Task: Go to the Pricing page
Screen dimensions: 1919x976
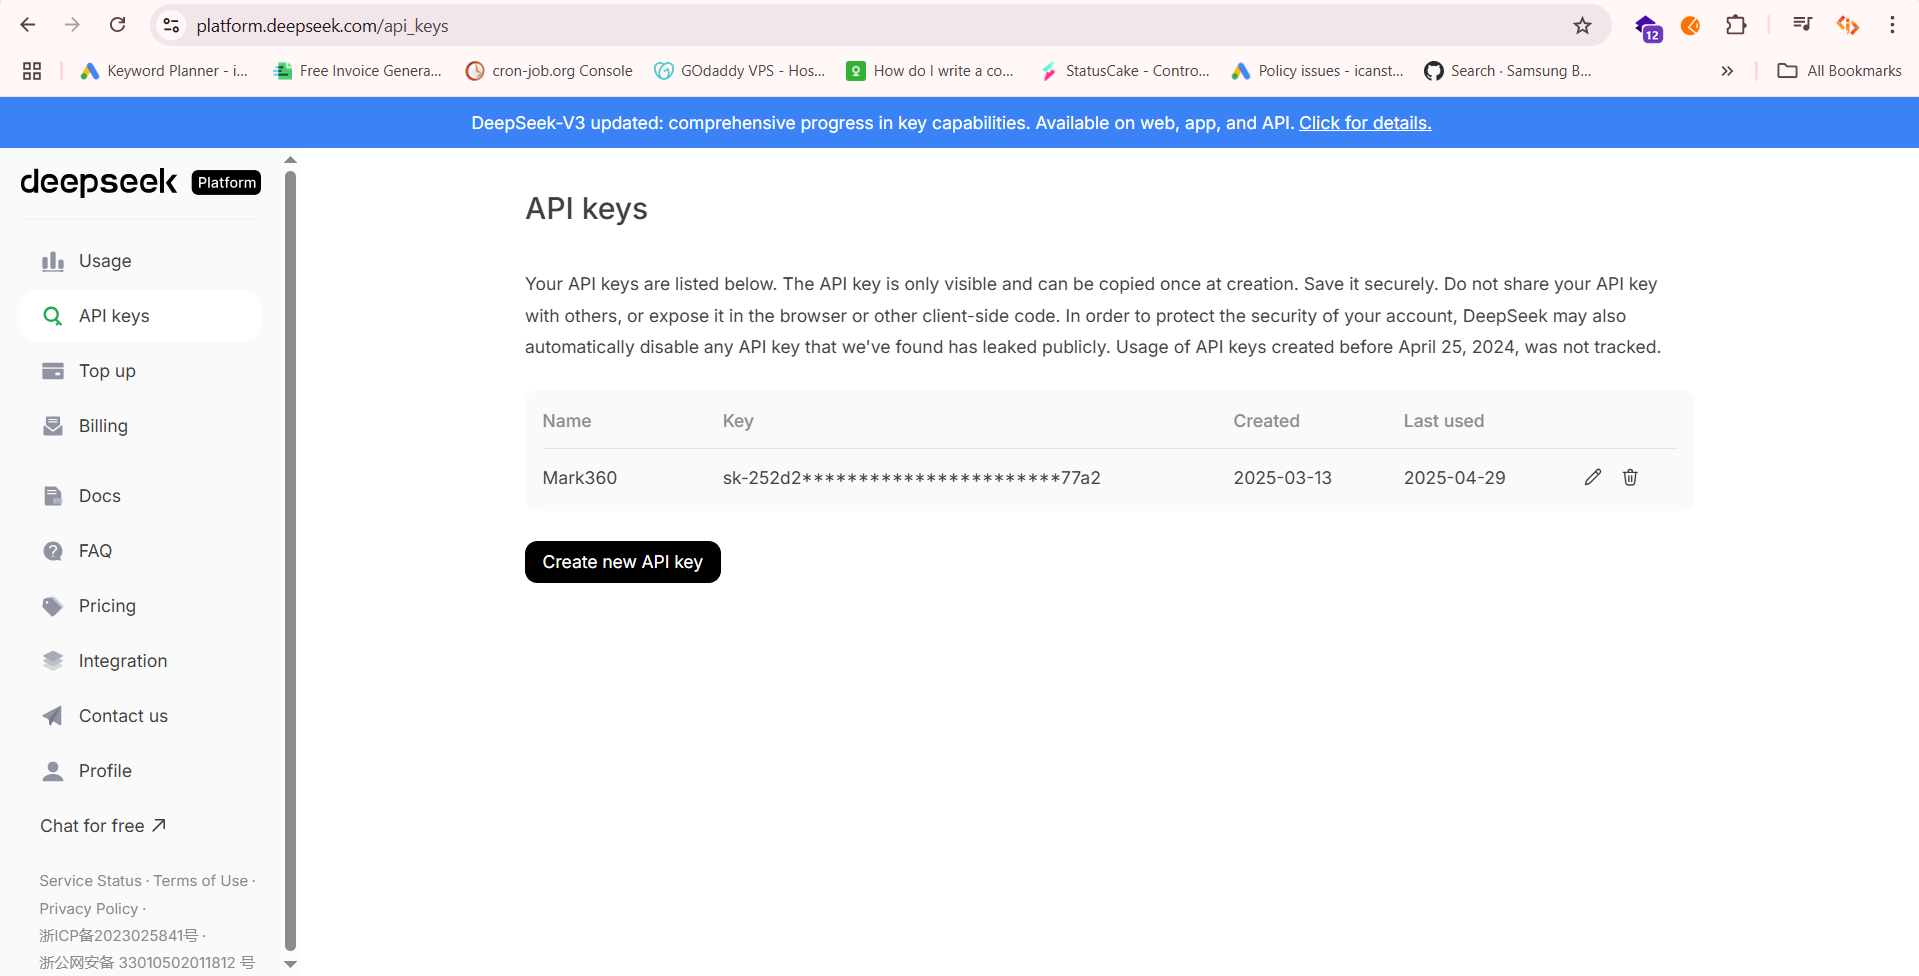Action: 140,606
